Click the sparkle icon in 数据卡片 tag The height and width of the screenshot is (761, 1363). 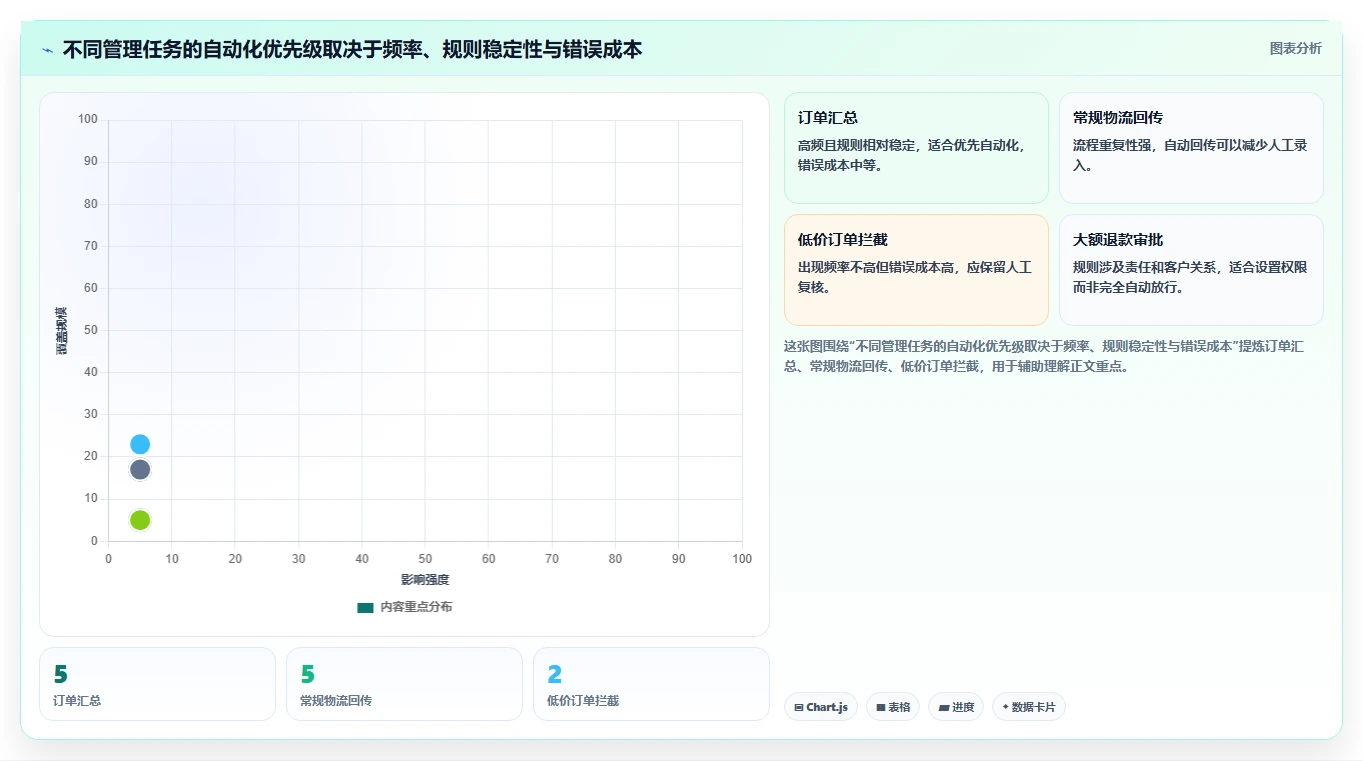1005,707
